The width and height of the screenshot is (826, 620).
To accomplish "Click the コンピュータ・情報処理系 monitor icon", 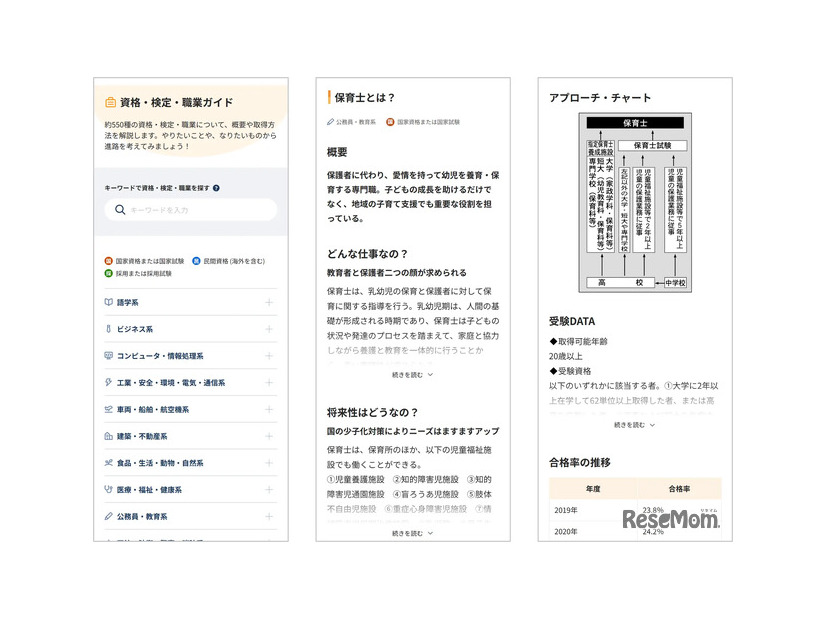I will [109, 356].
